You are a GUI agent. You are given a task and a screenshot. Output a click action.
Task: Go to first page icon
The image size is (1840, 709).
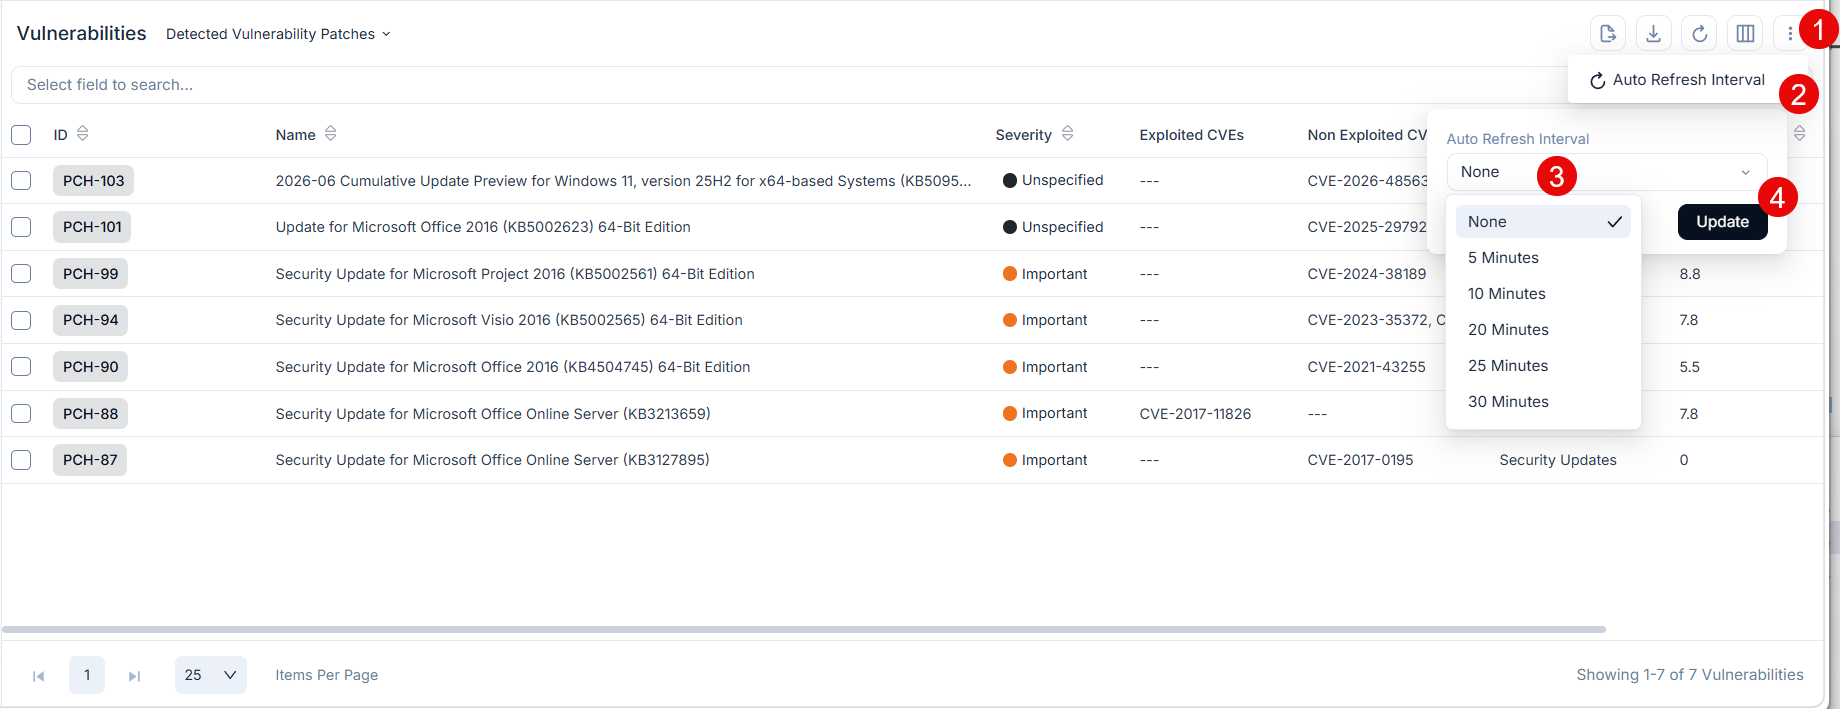[38, 676]
